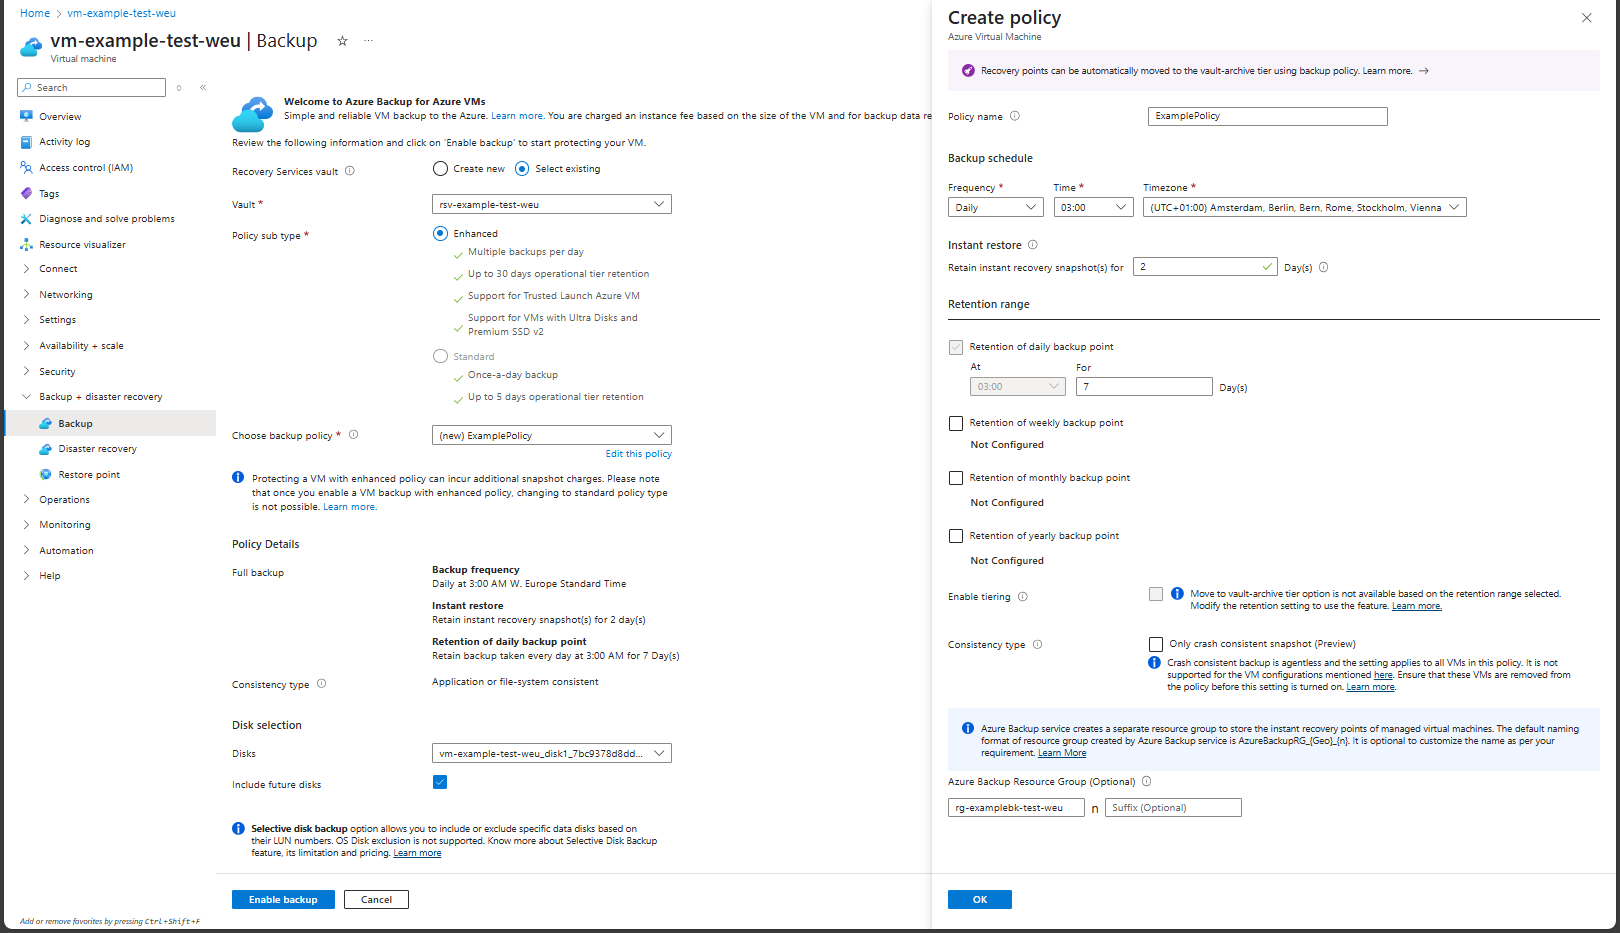
Task: Click Cancel button
Action: (376, 900)
